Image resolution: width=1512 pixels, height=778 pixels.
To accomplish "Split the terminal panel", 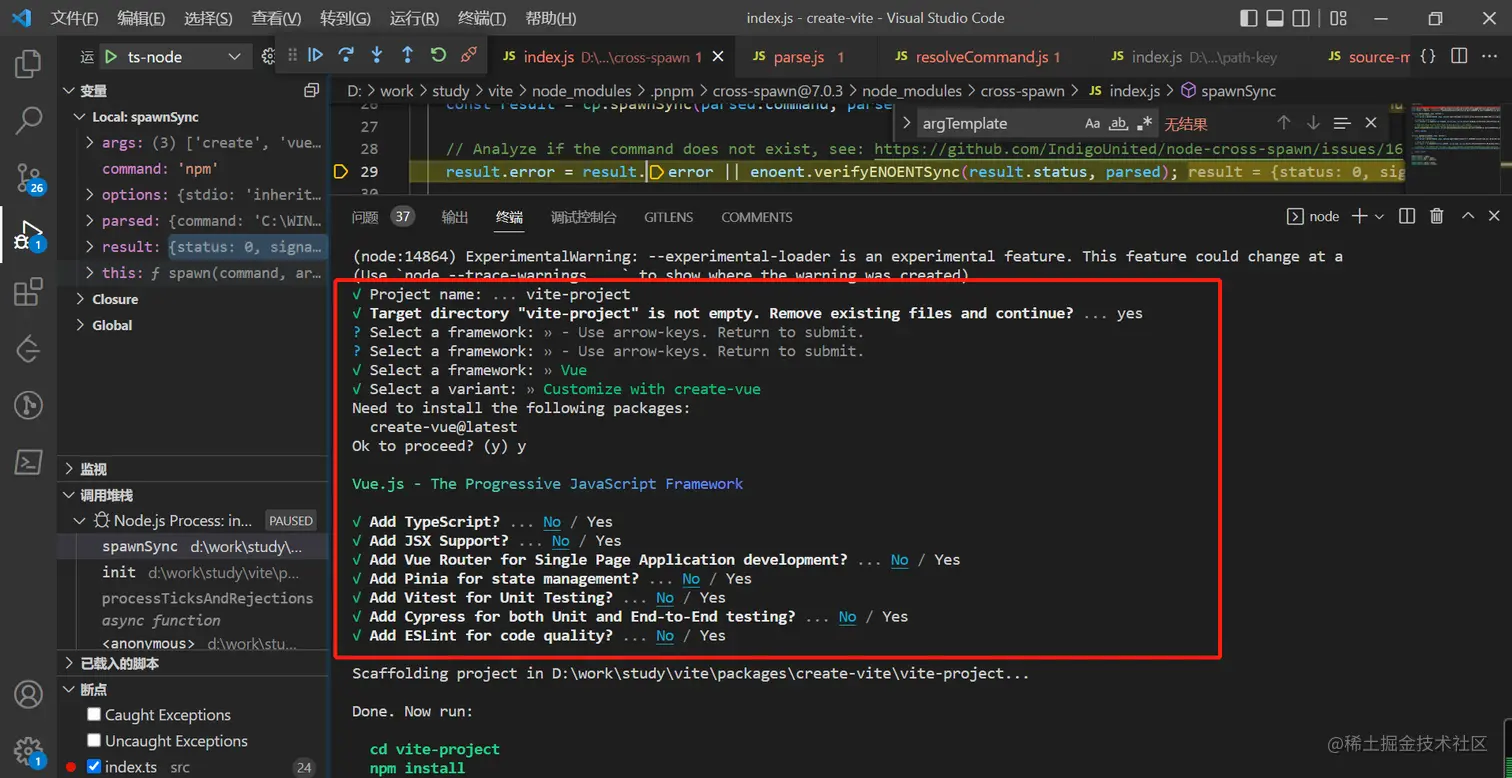I will (1407, 216).
